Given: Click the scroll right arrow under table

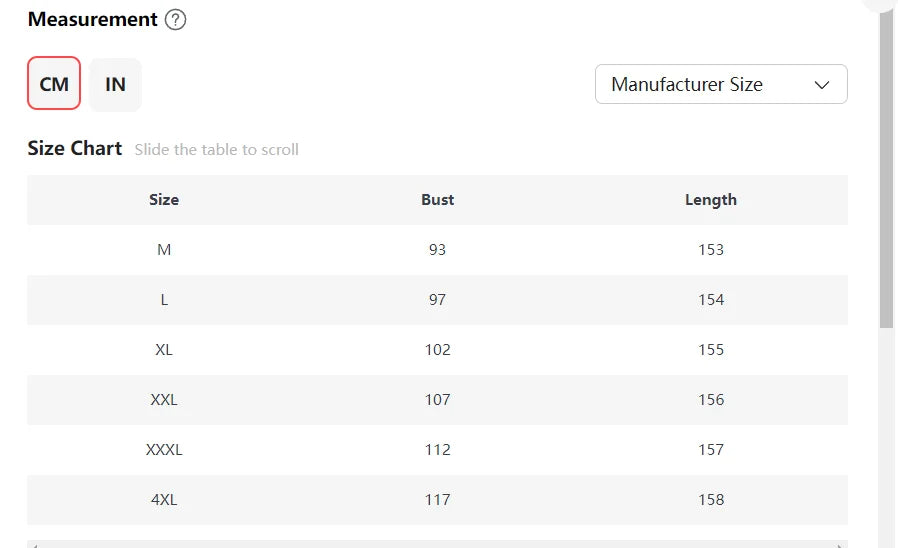Looking at the screenshot, I should click(841, 545).
